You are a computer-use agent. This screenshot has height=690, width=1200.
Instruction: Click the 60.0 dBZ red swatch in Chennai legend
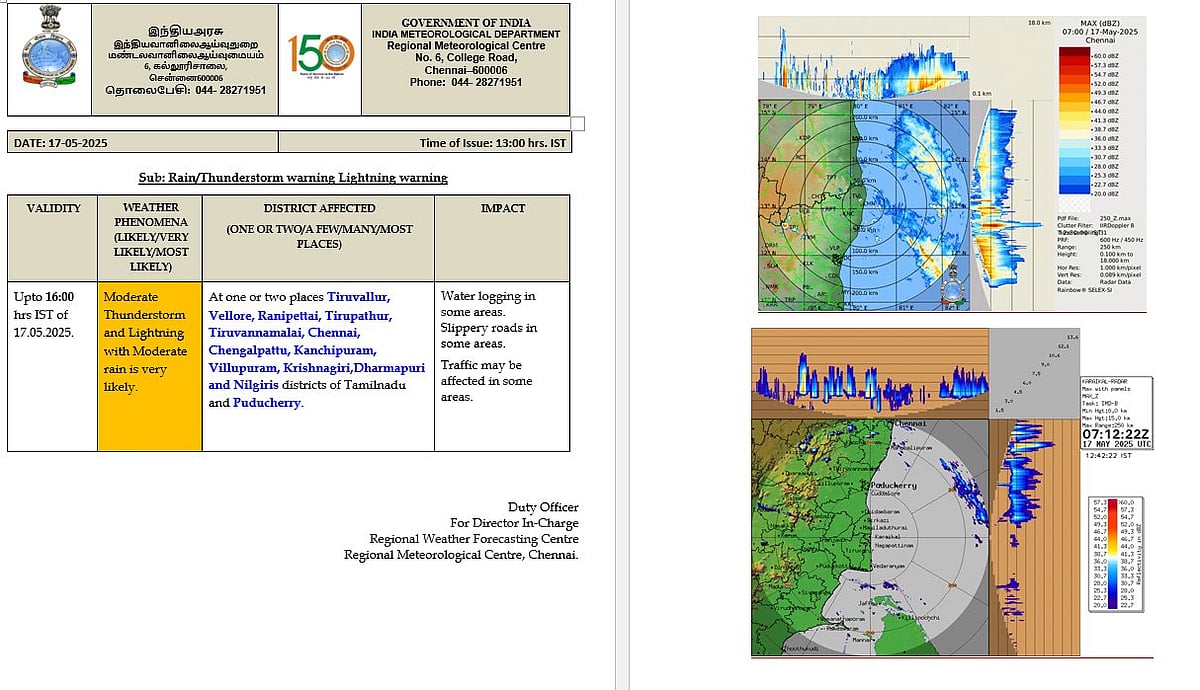point(1076,55)
